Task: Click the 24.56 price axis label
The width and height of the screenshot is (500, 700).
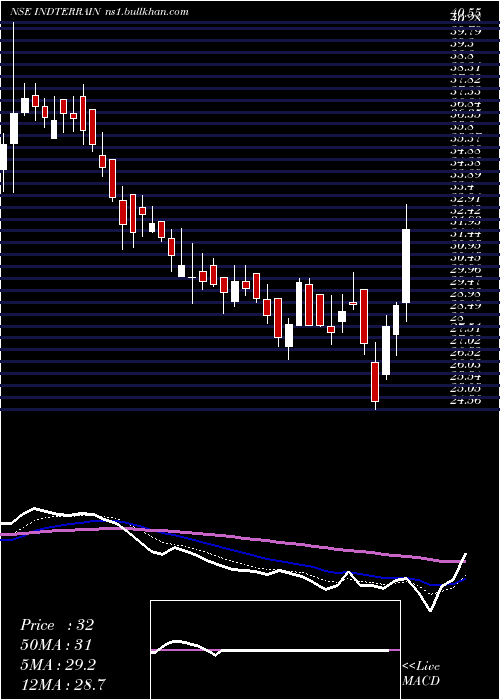Action: 466,400
